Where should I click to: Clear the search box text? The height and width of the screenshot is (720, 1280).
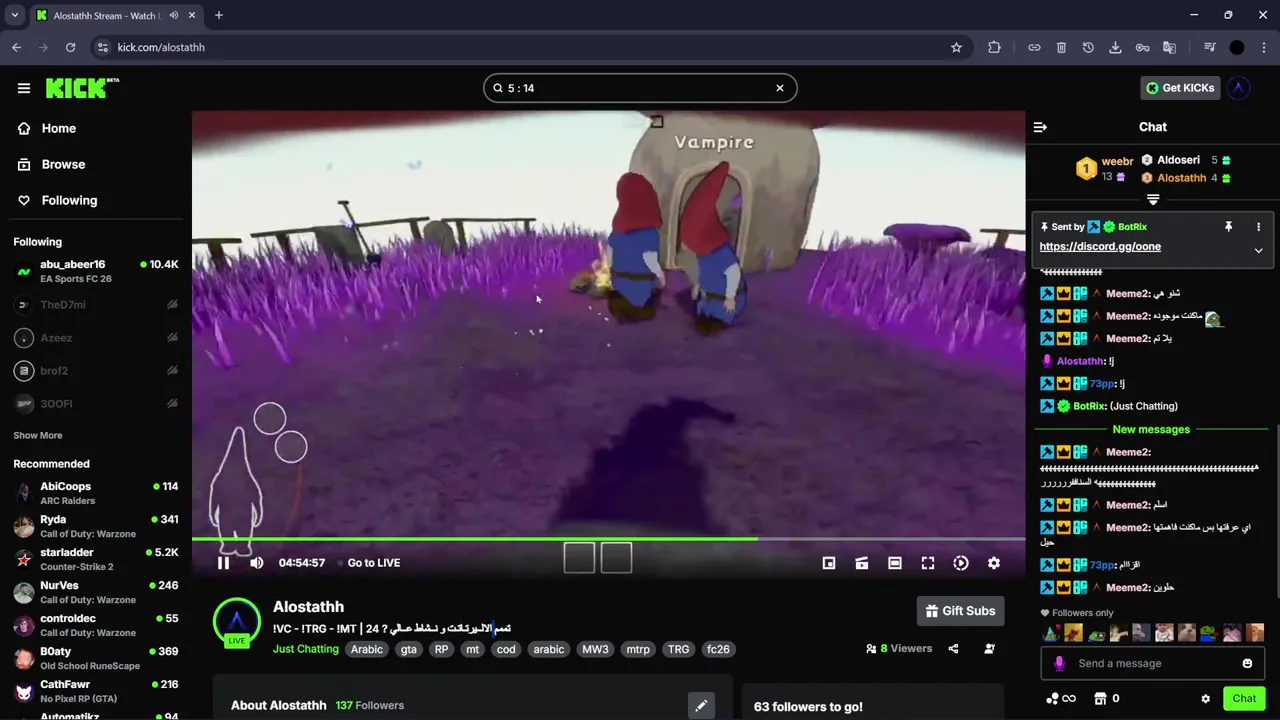780,88
